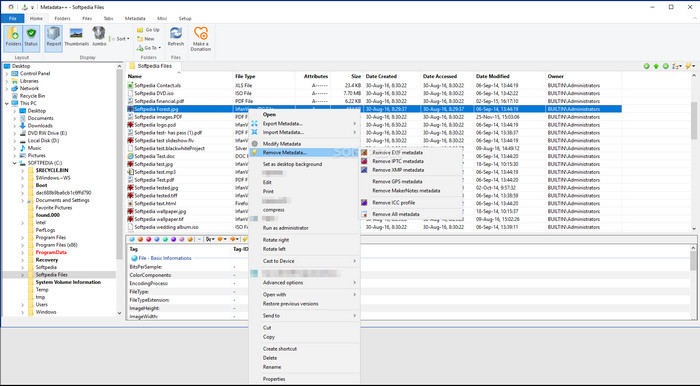Viewport: 700px width, 386px height.
Task: Select DVD RW Drive (E:) in the tree
Action: tap(47, 133)
